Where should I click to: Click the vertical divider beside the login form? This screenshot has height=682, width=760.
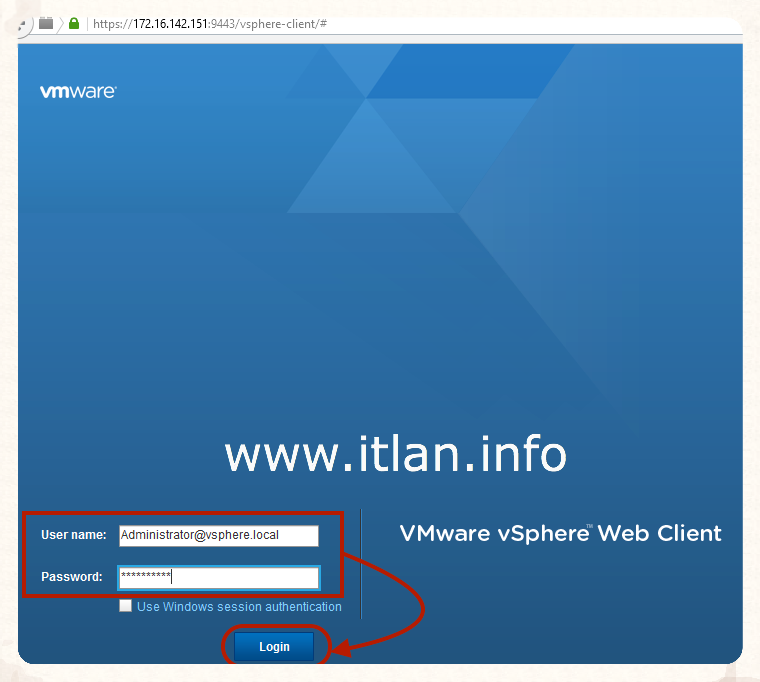[x=361, y=564]
